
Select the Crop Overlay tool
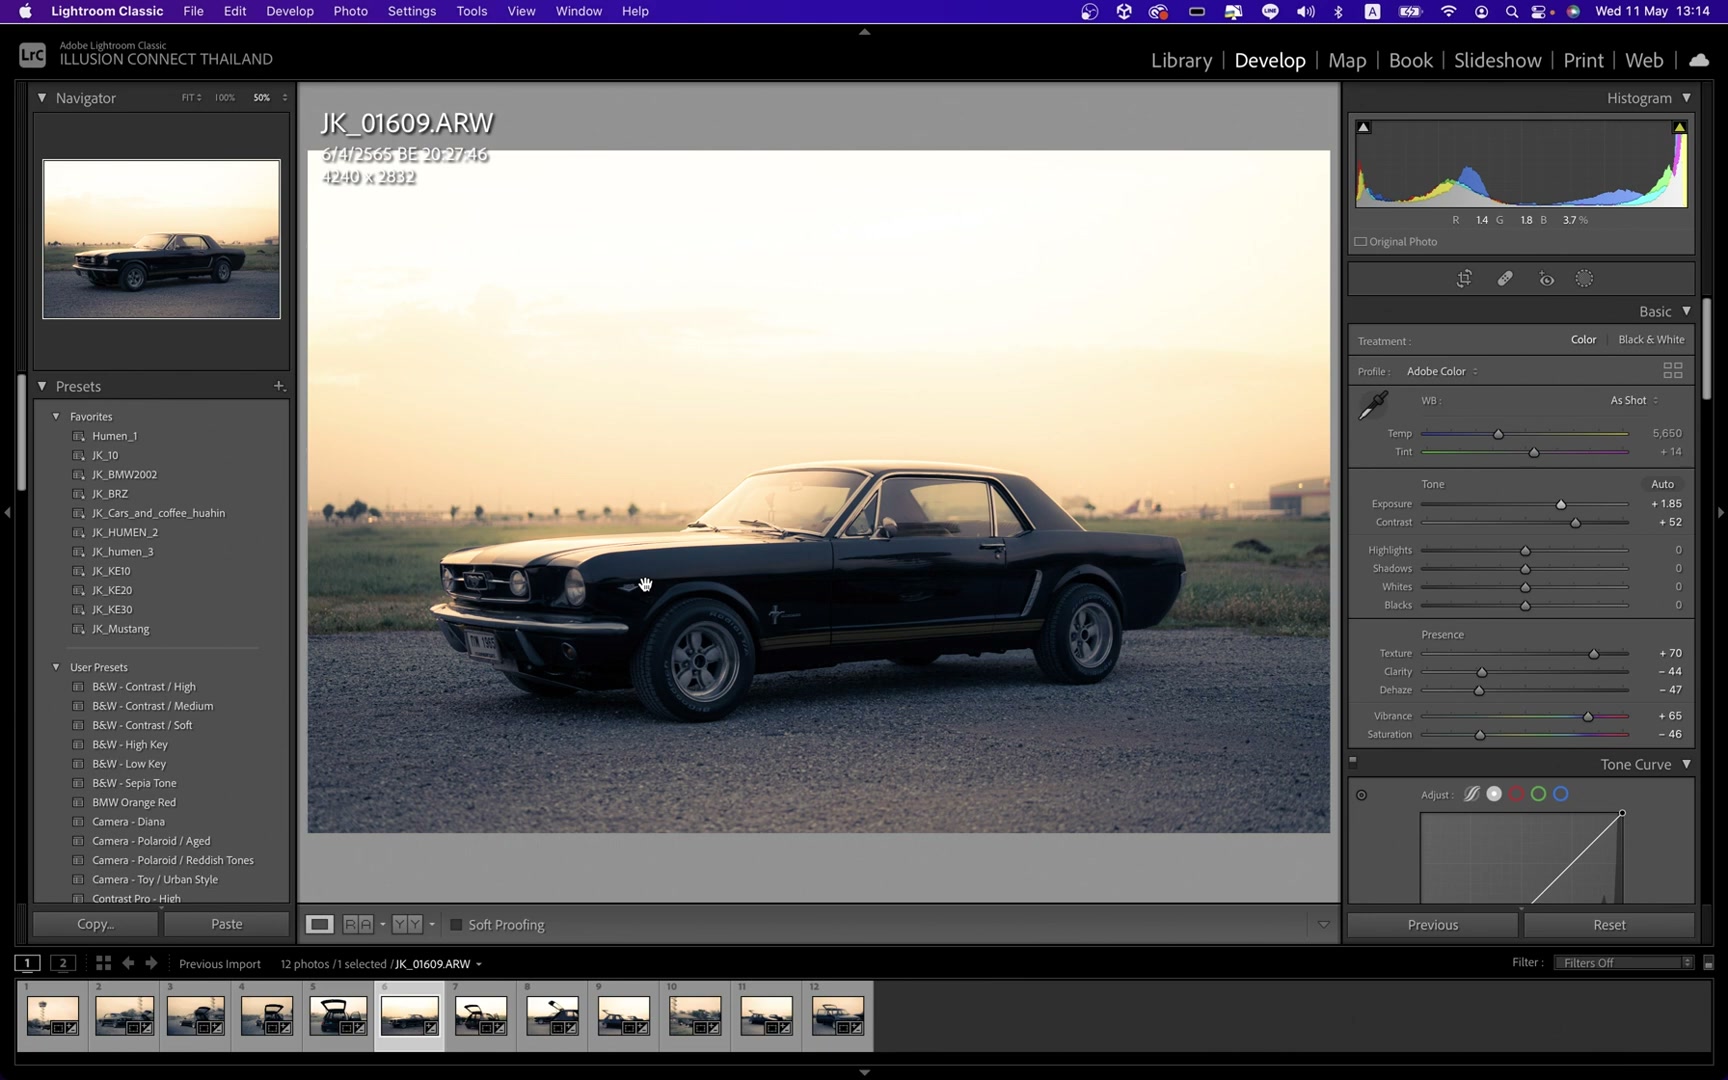(1464, 279)
